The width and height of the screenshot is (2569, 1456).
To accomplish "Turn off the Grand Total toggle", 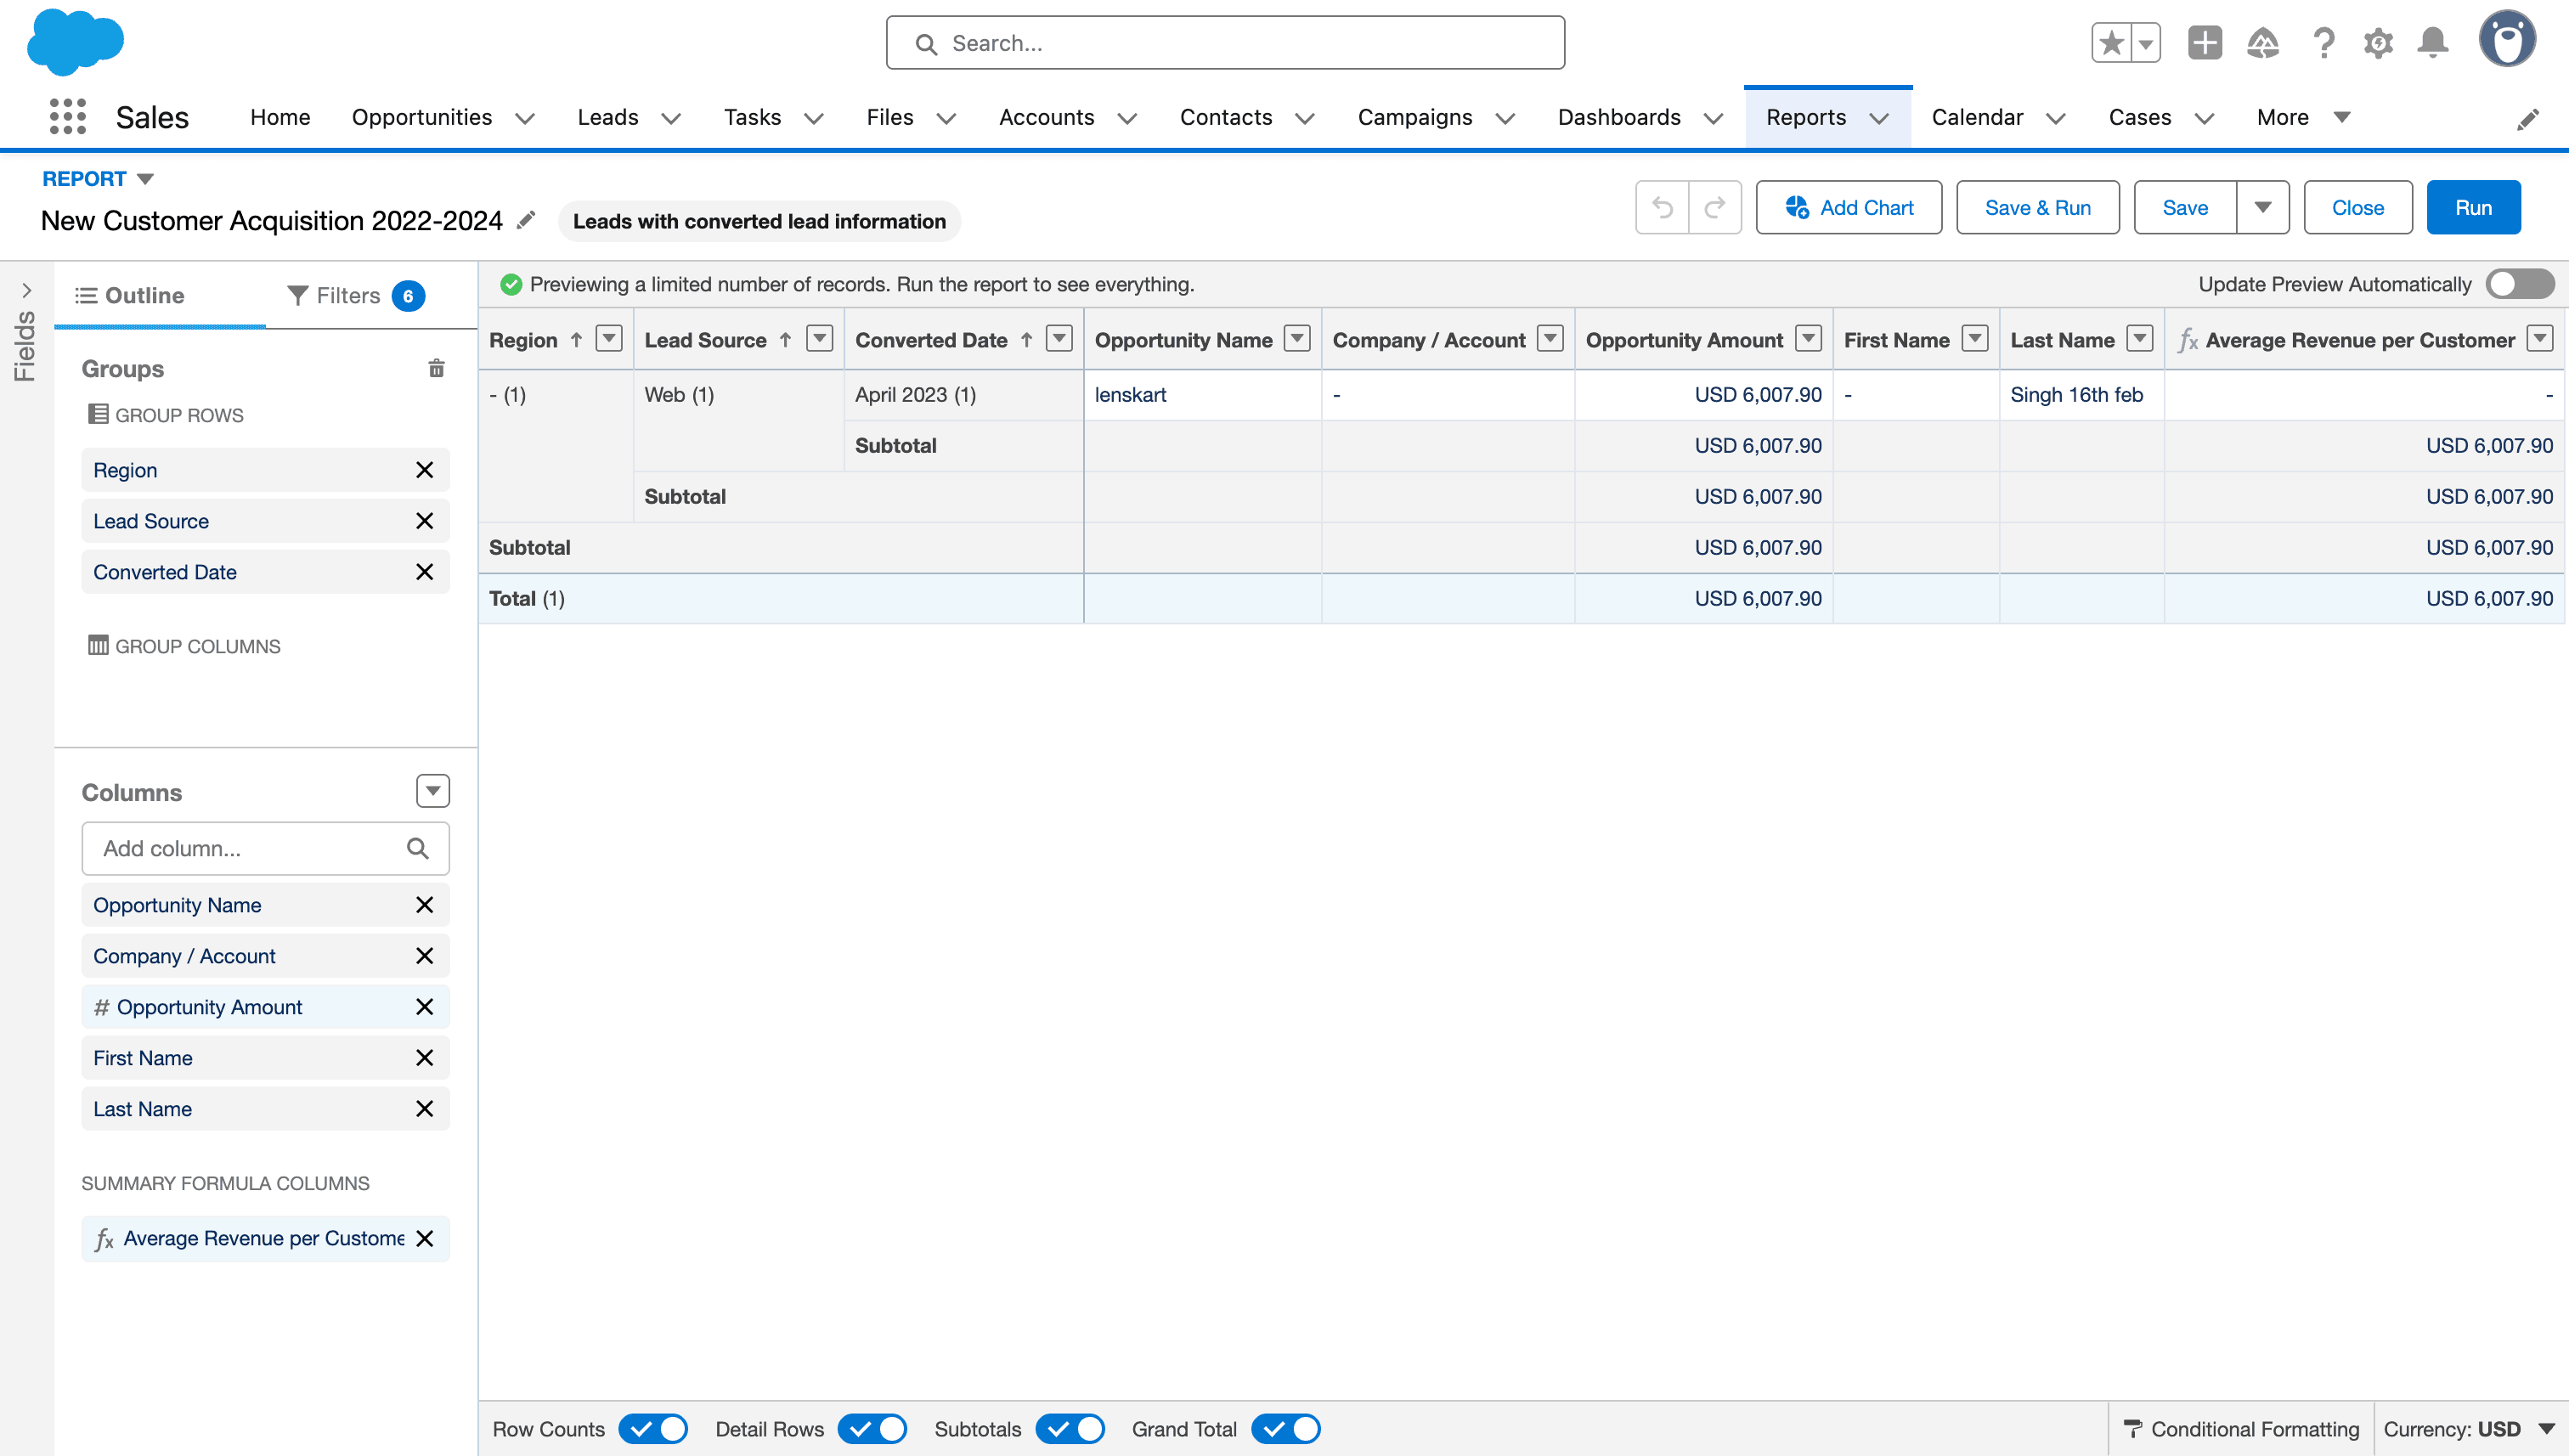I will click(x=1286, y=1429).
